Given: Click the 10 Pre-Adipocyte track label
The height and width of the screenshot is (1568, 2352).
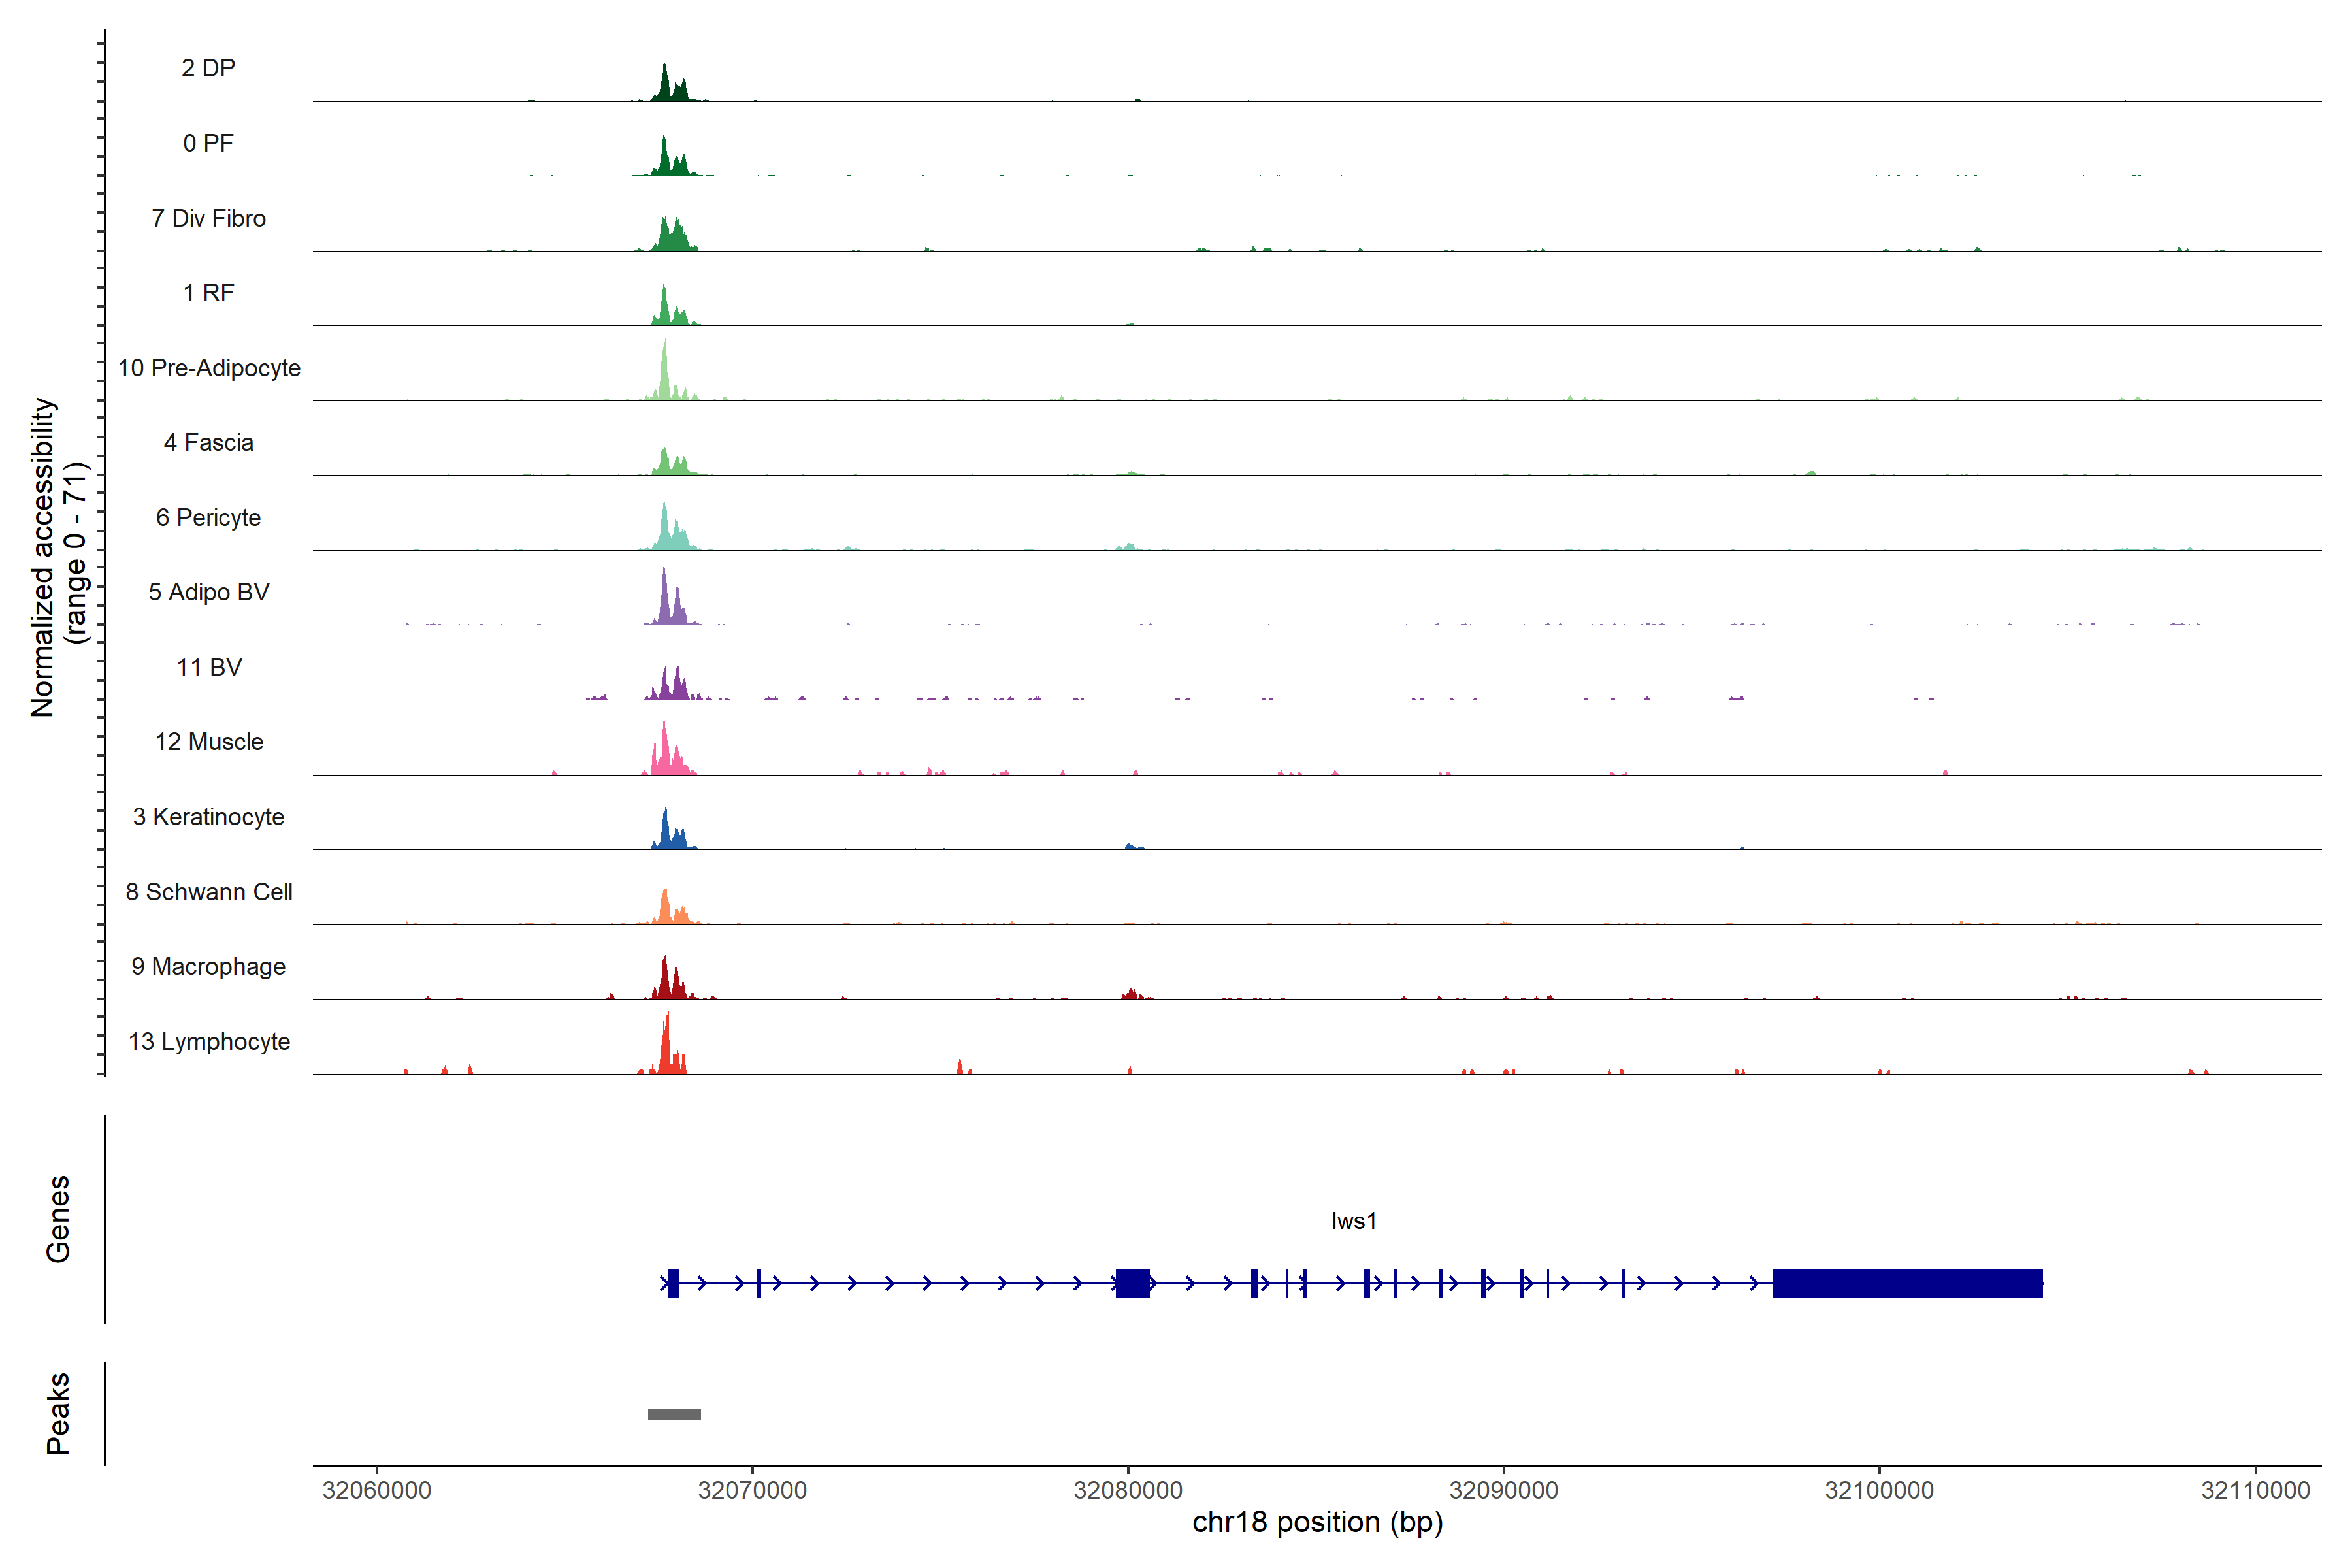Looking at the screenshot, I should (209, 368).
